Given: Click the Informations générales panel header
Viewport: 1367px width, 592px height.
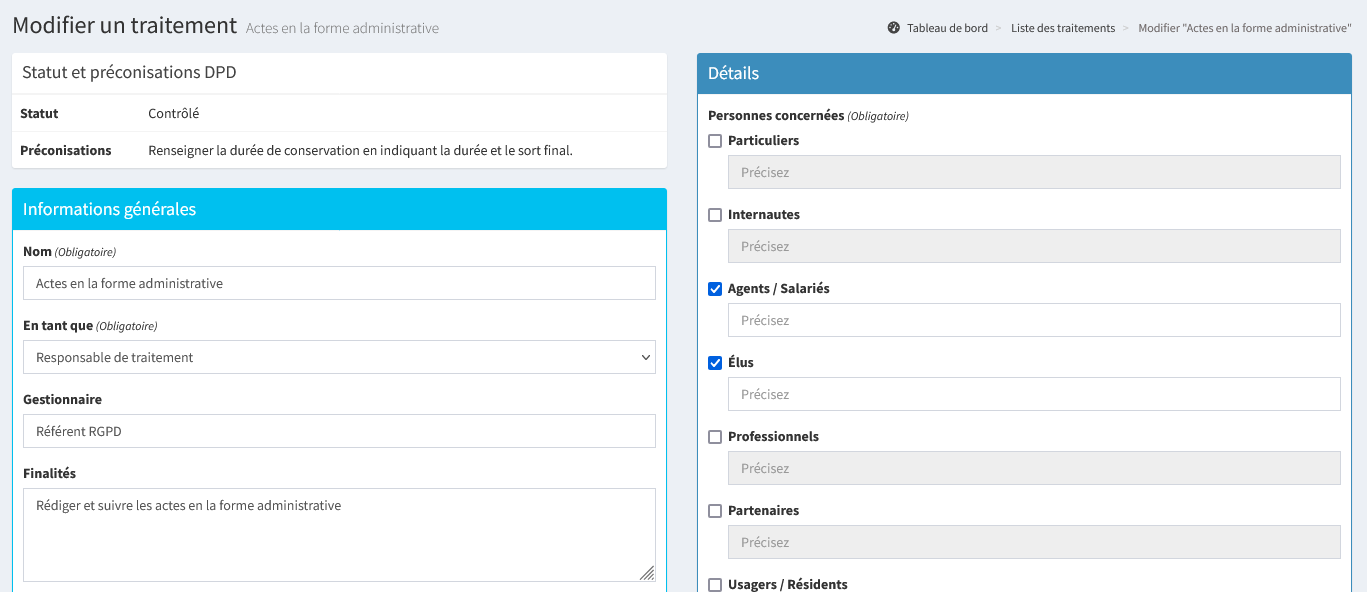Looking at the screenshot, I should pos(339,209).
